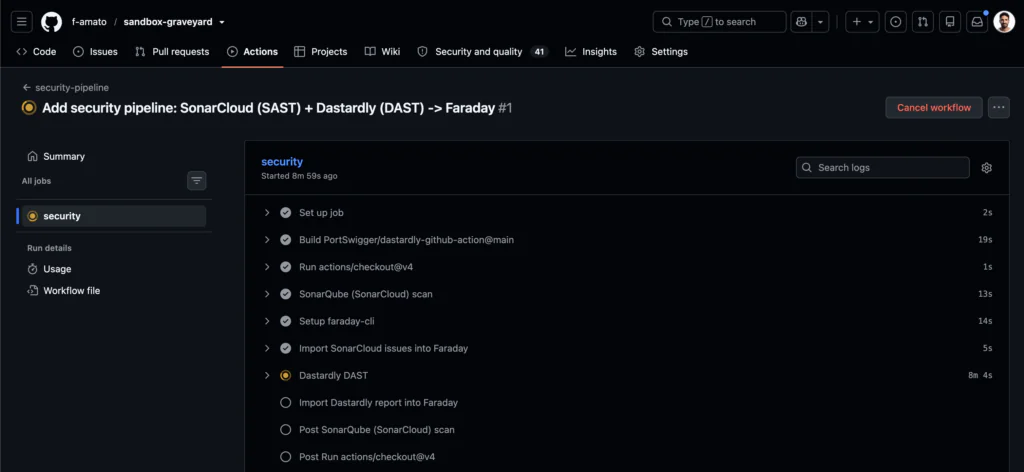Image resolution: width=1024 pixels, height=472 pixels.
Task: Open the Insights tab
Action: tap(591, 52)
